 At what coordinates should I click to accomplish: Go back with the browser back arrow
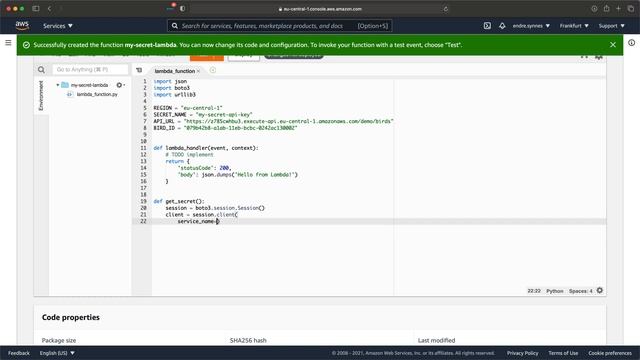pos(49,9)
